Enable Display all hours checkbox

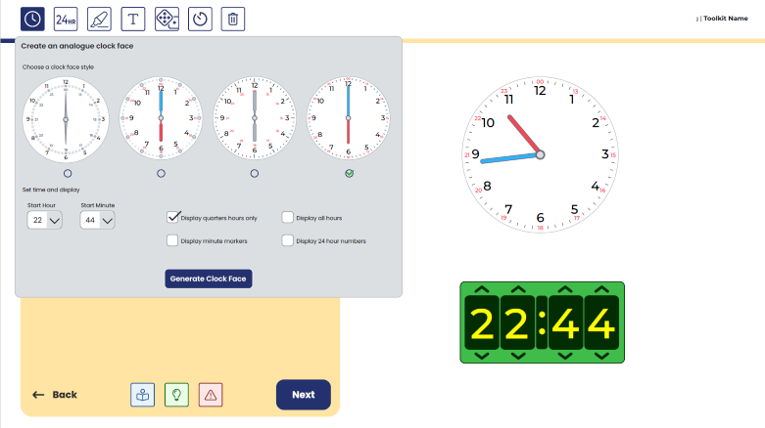pyautogui.click(x=287, y=217)
